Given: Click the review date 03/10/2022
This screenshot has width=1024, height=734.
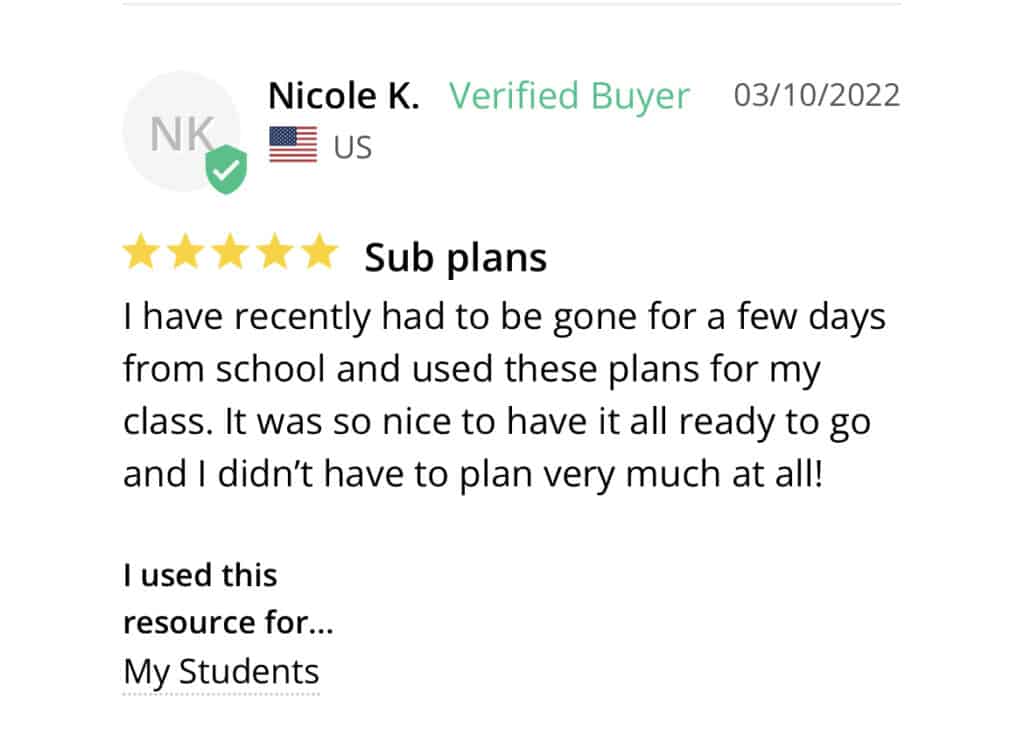Looking at the screenshot, I should click(816, 95).
